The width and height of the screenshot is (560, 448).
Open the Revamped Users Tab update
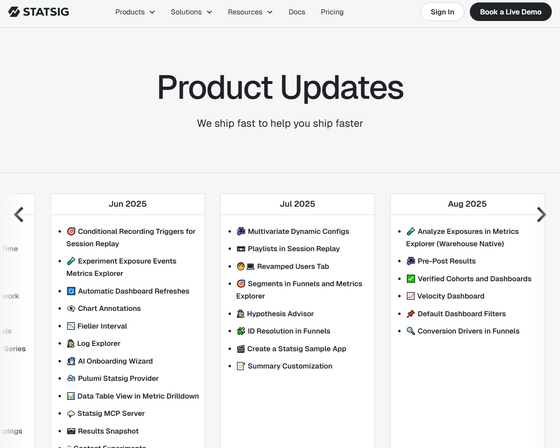click(x=293, y=267)
